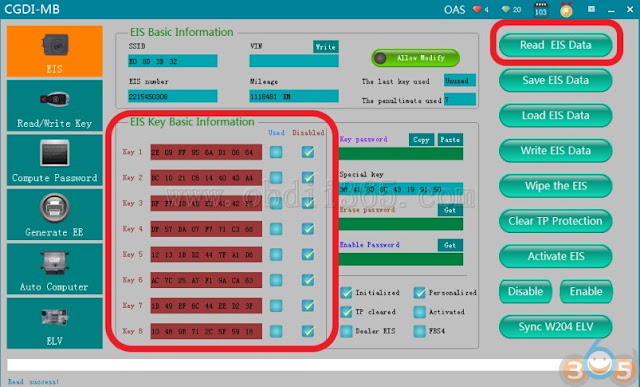Click the VIN input field
This screenshot has width=640, height=387.
tap(294, 61)
